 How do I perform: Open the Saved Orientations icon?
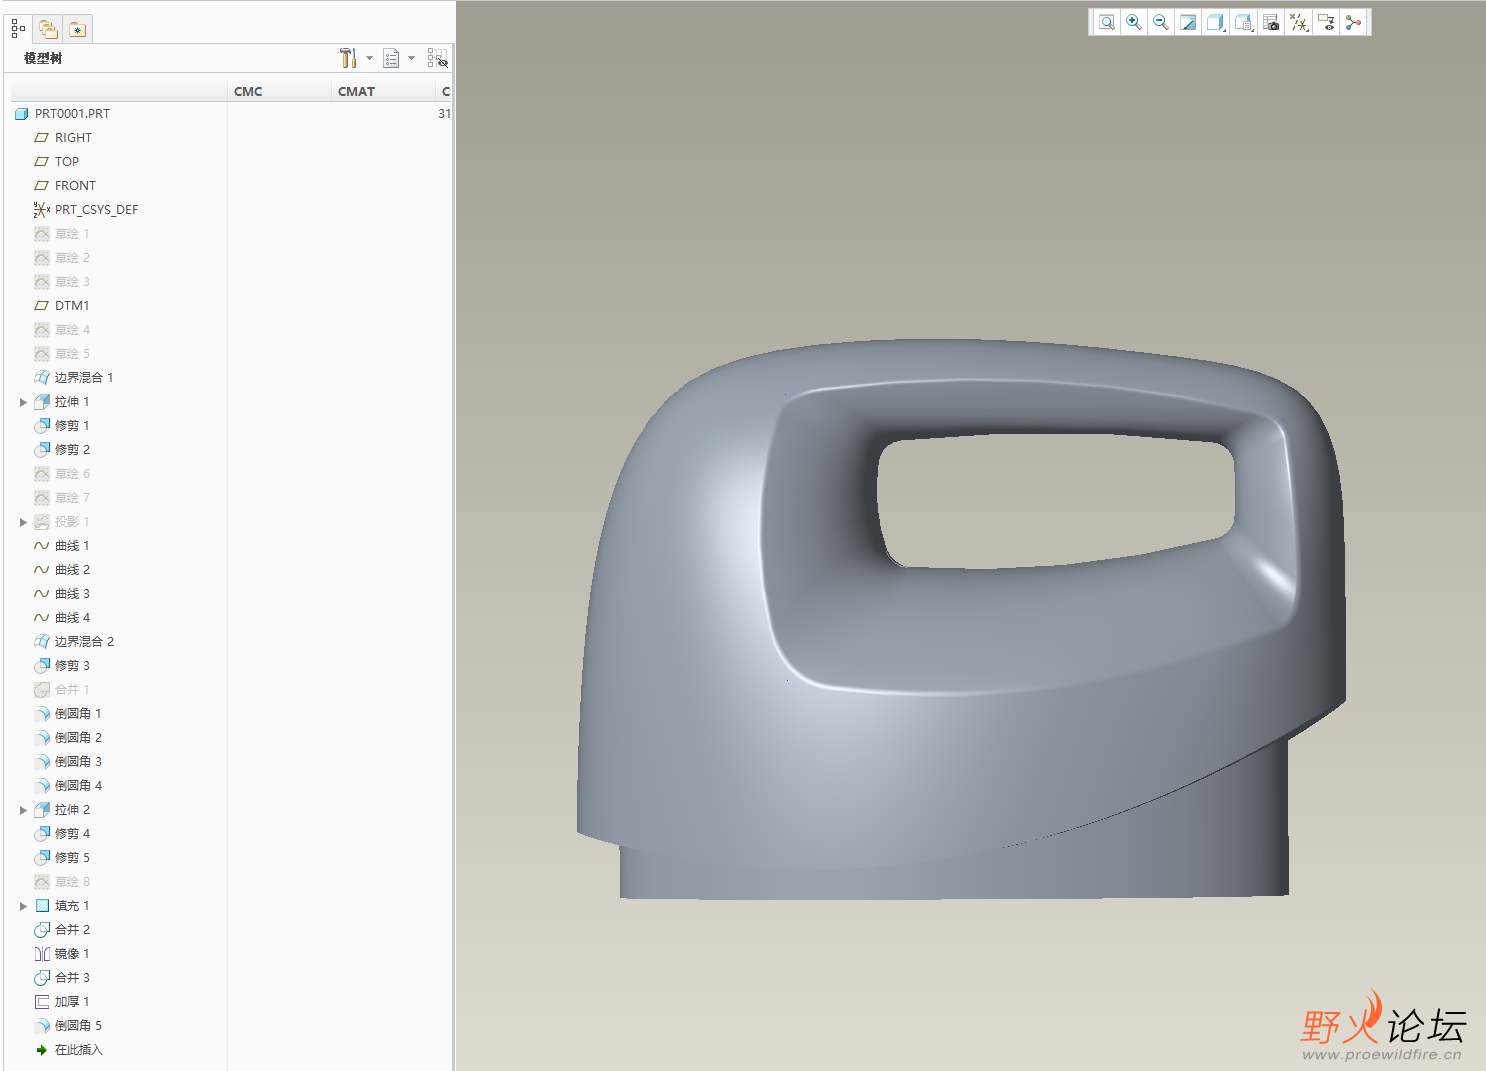1243,22
